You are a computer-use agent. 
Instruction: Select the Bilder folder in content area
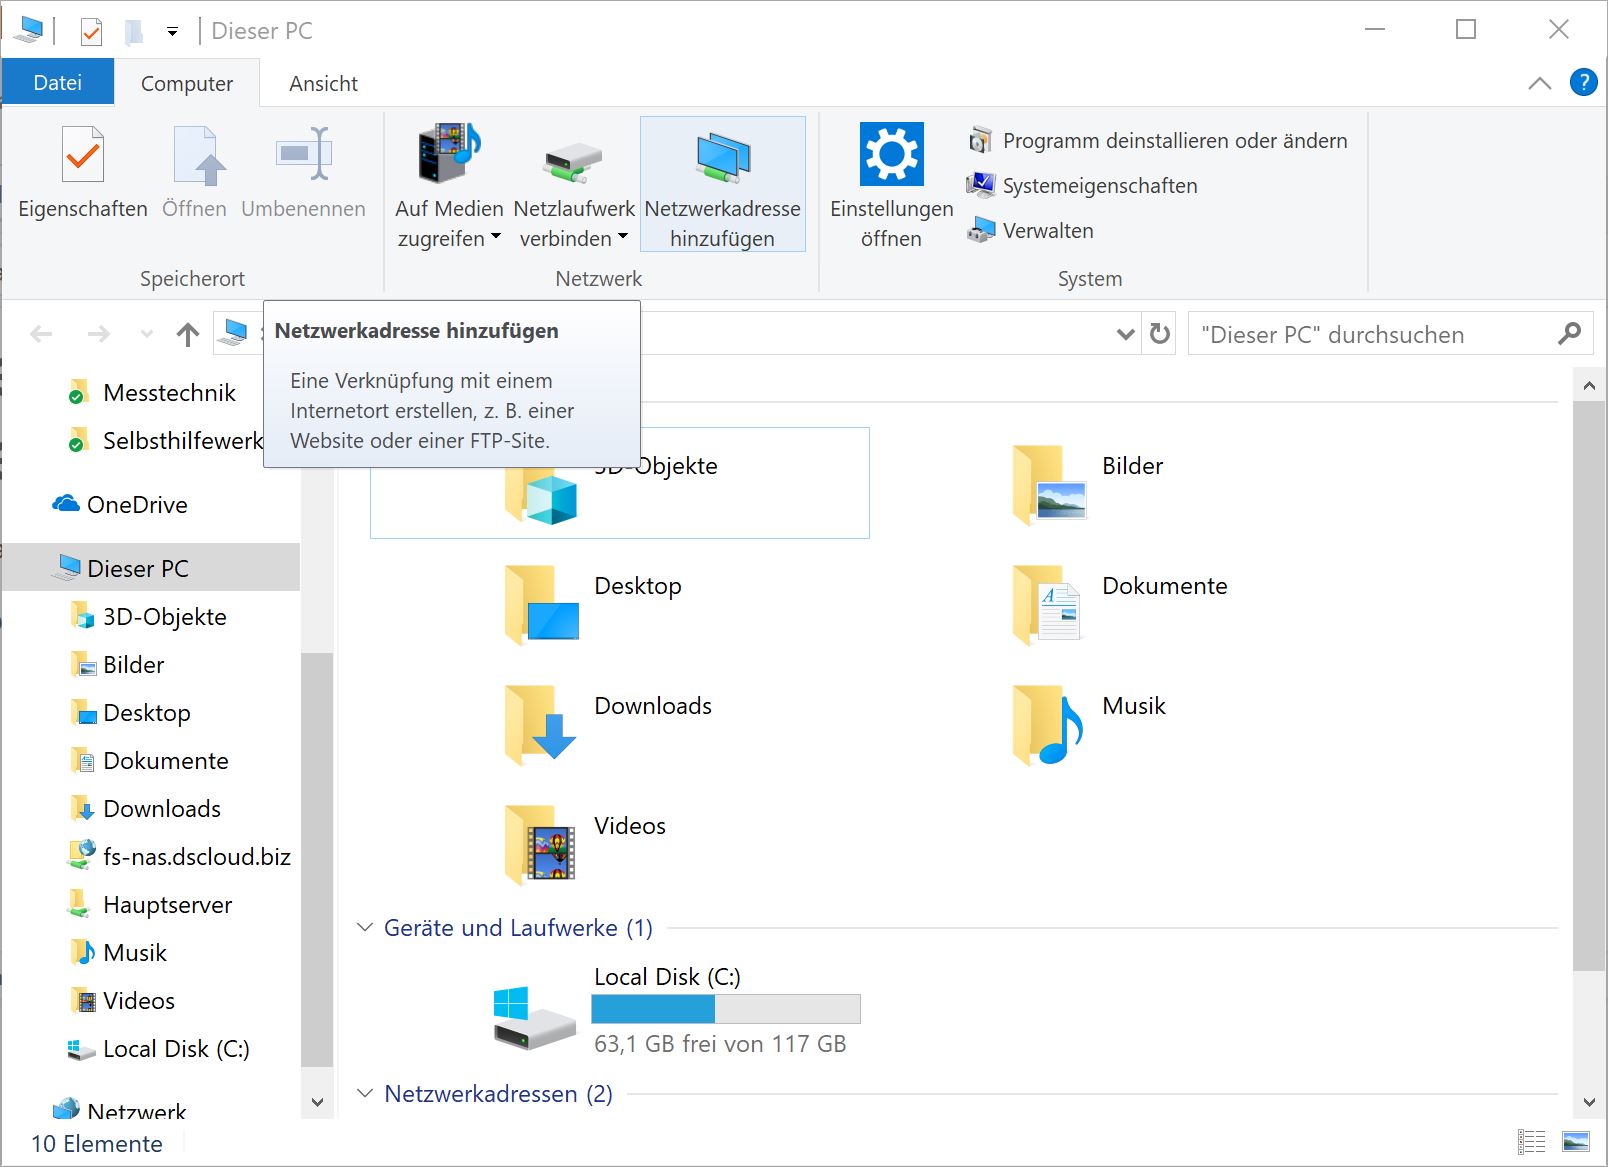point(1090,484)
